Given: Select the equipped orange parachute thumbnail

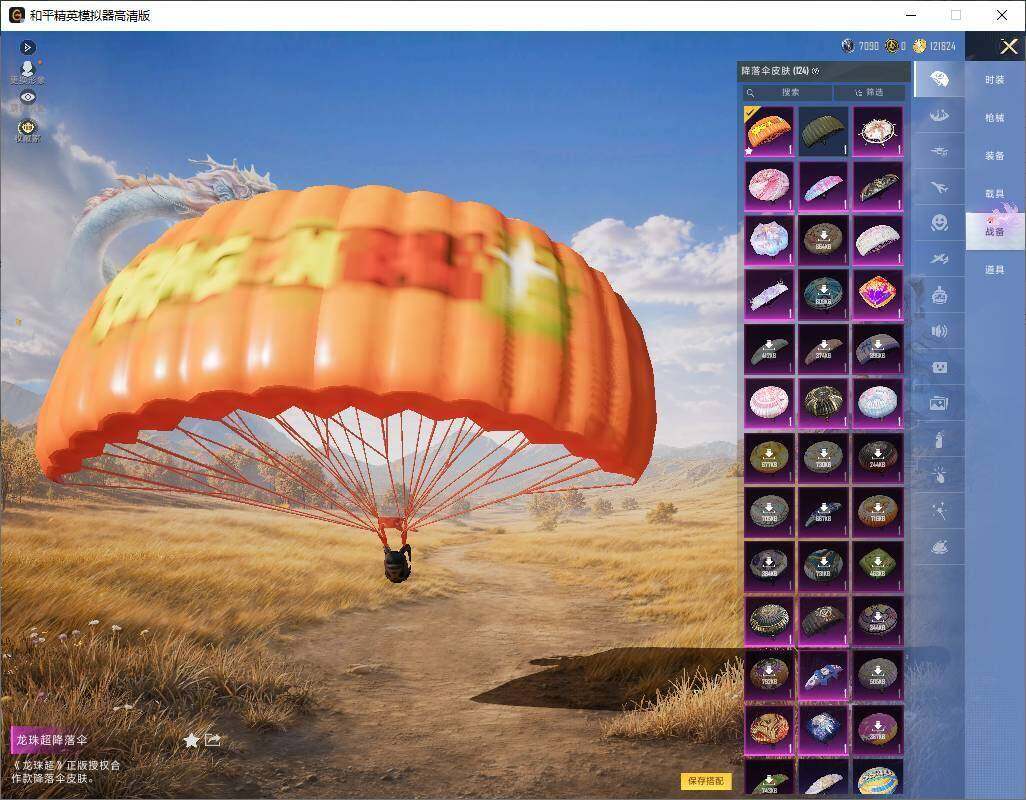Looking at the screenshot, I should (769, 131).
